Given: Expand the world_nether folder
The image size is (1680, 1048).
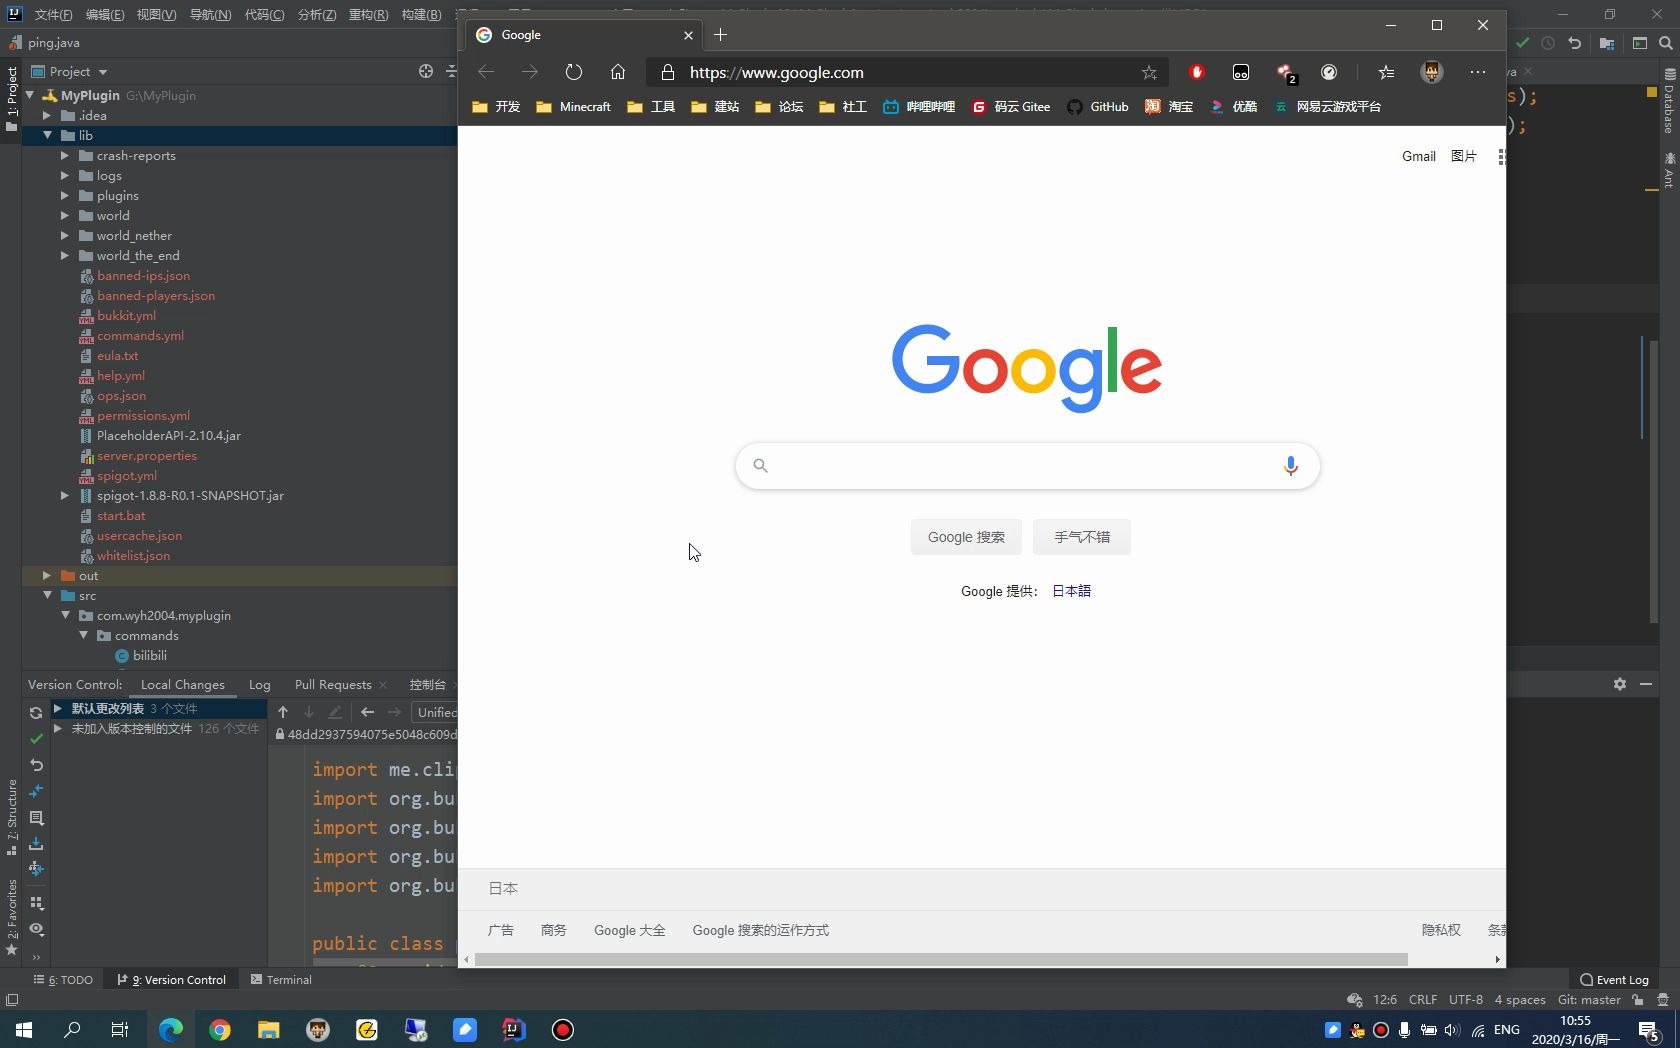Looking at the screenshot, I should click(65, 235).
